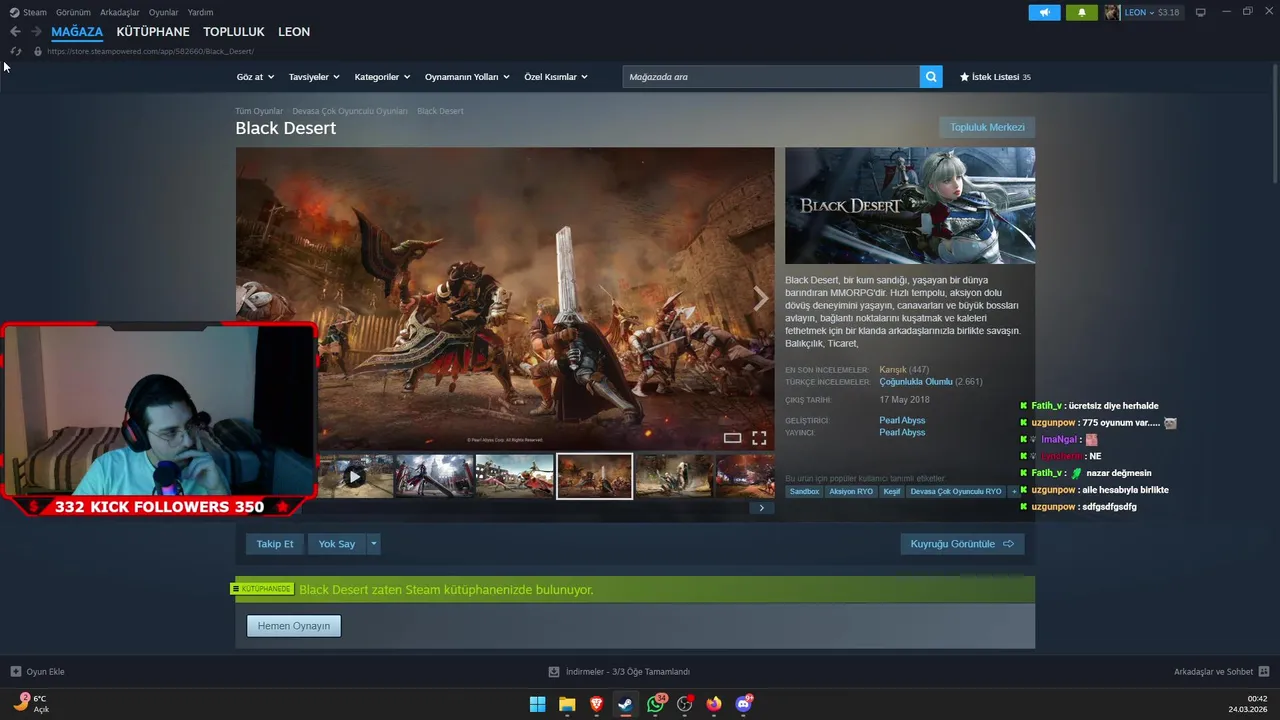Expand the Göz at dropdown

click(x=255, y=77)
